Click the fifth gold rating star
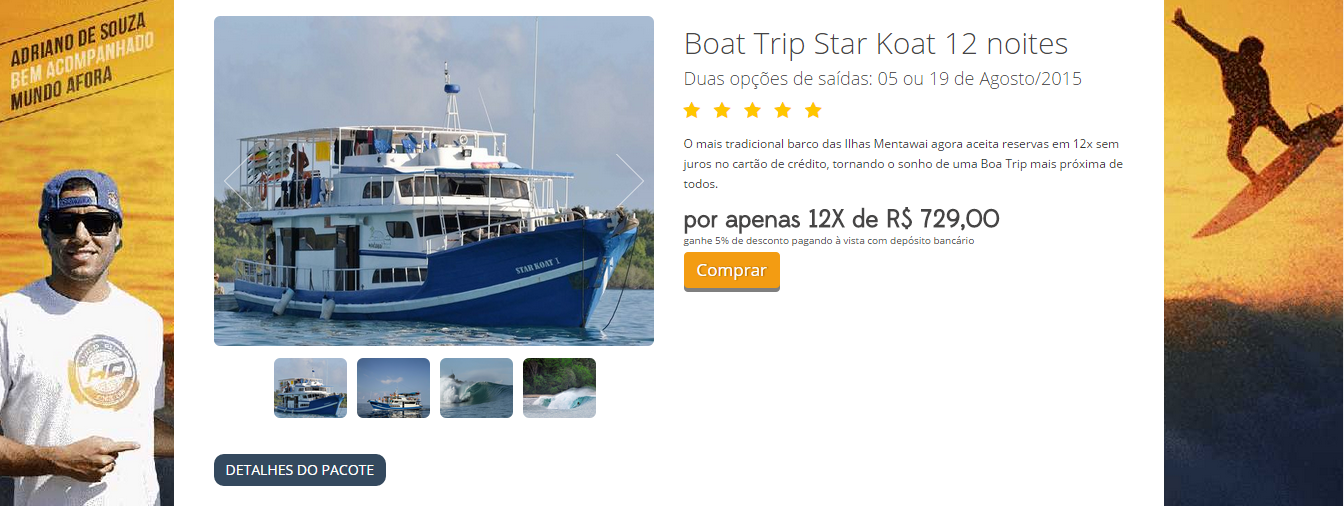Image resolution: width=1344 pixels, height=506 pixels. 813,110
